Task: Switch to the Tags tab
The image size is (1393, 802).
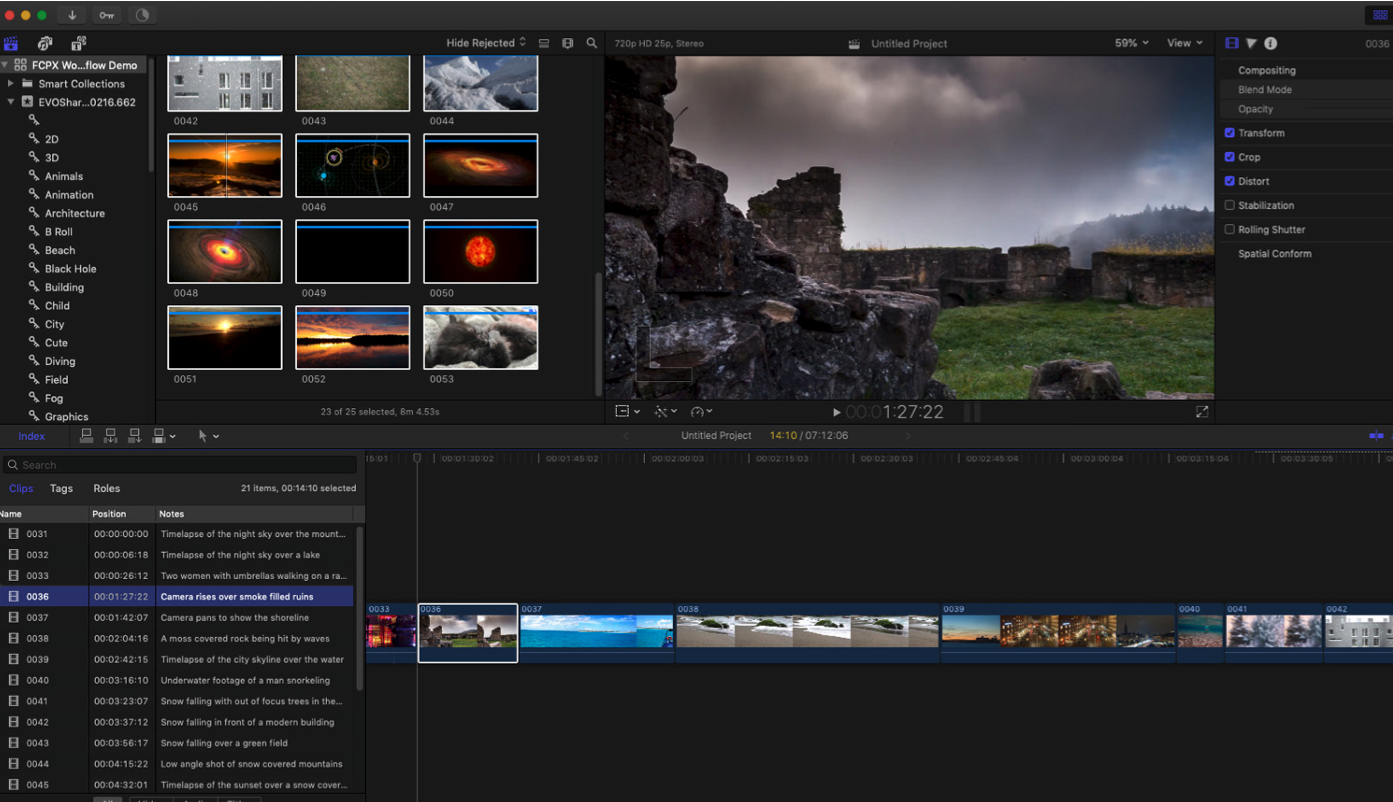Action: click(61, 489)
